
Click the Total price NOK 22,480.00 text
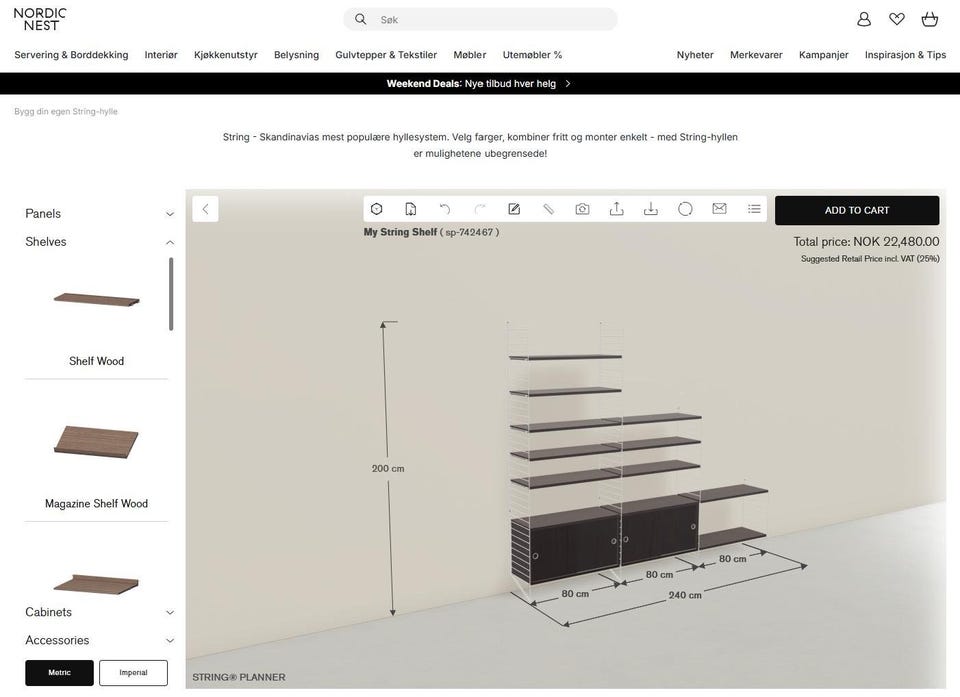866,241
